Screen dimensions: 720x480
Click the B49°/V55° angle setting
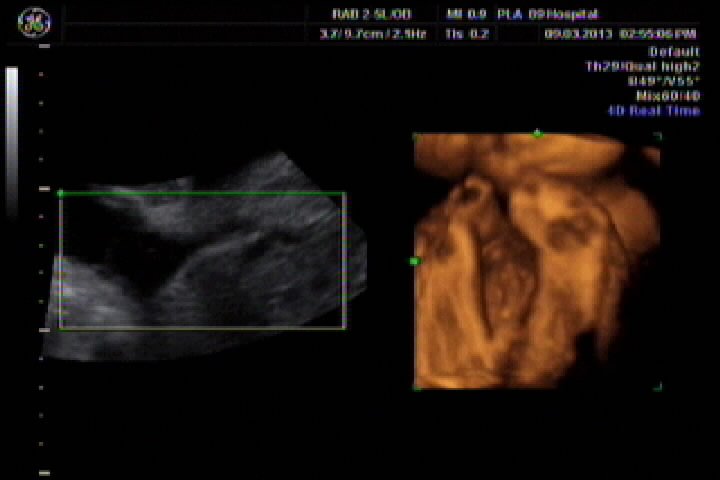(x=664, y=81)
